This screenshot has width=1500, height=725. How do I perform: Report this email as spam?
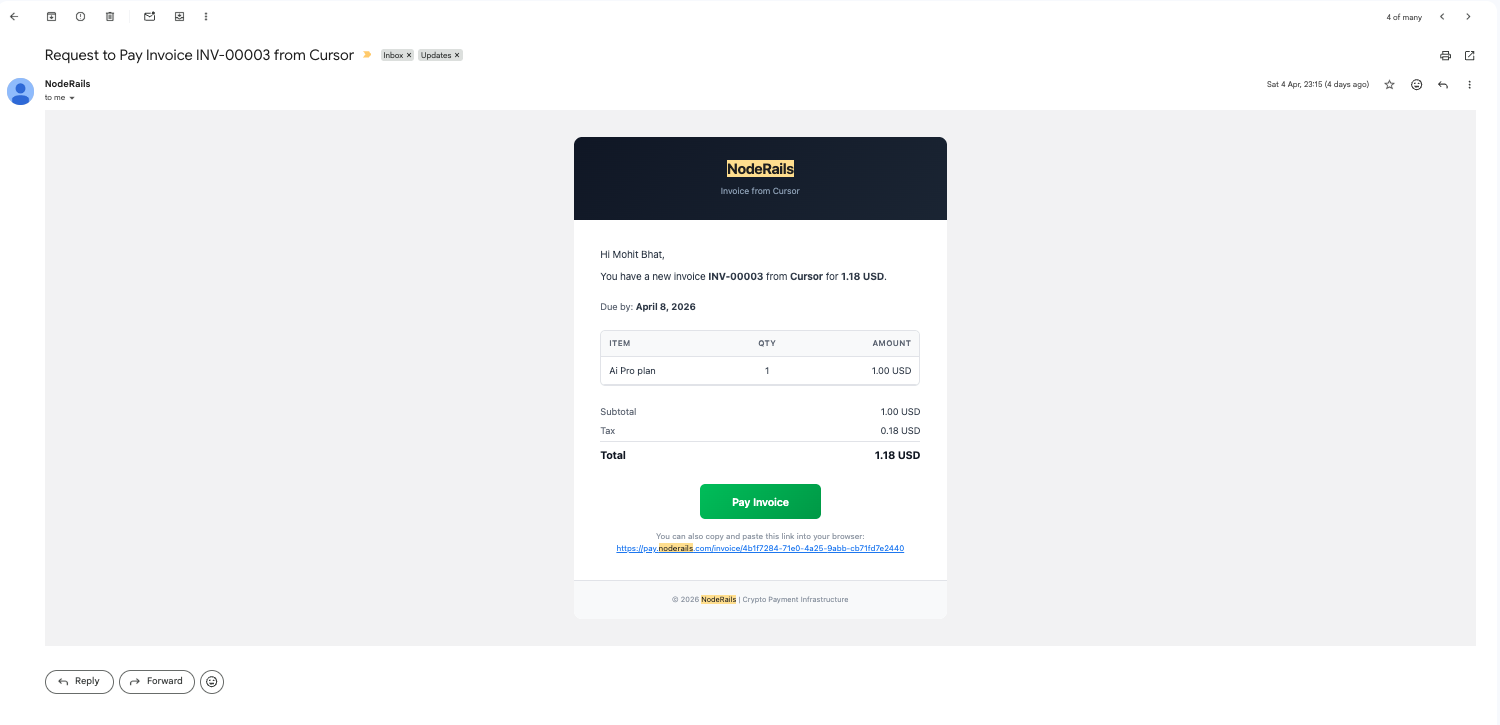click(80, 16)
